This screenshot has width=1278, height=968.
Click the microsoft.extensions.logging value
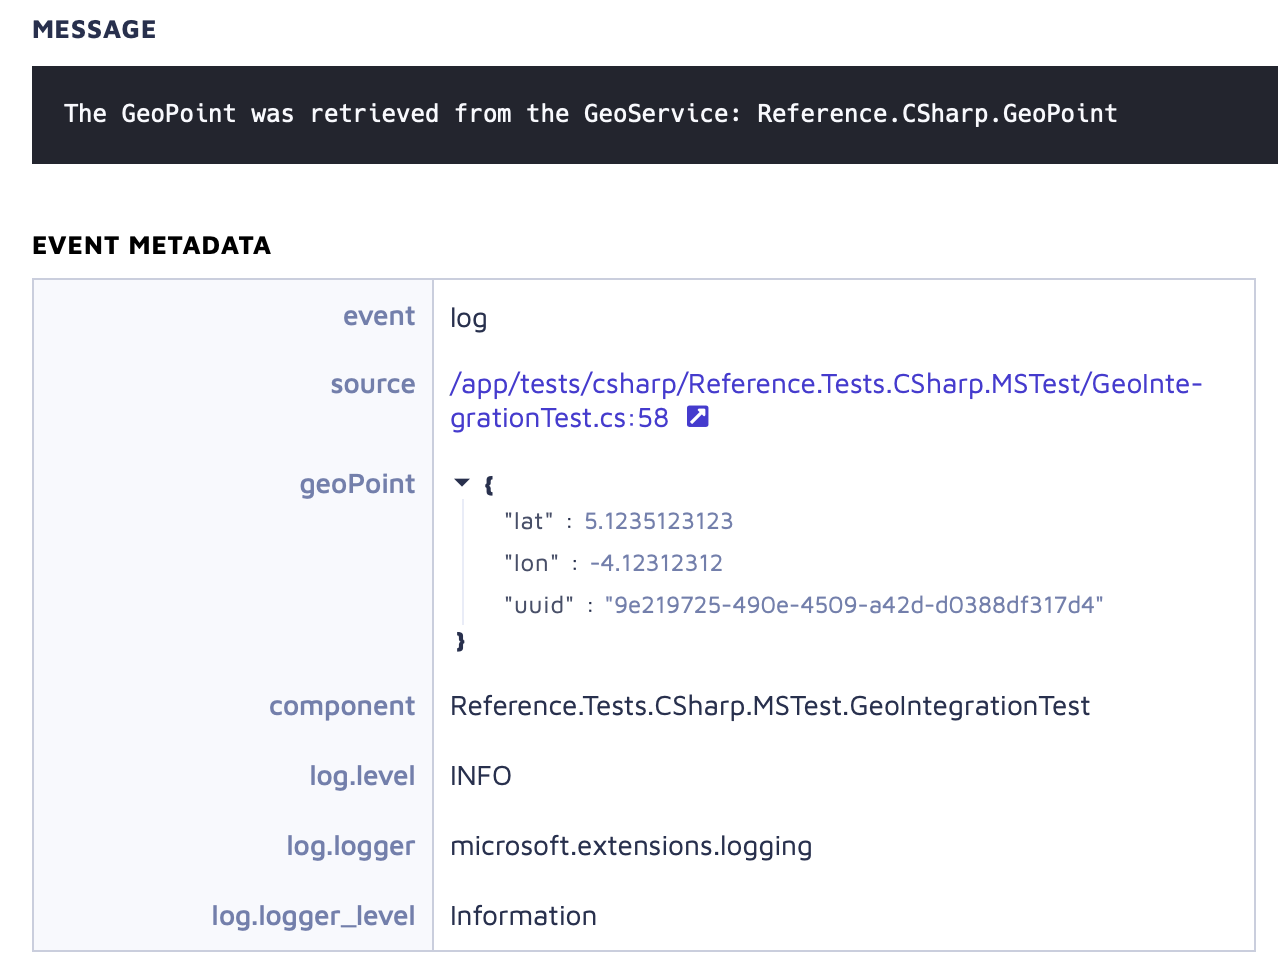click(631, 845)
